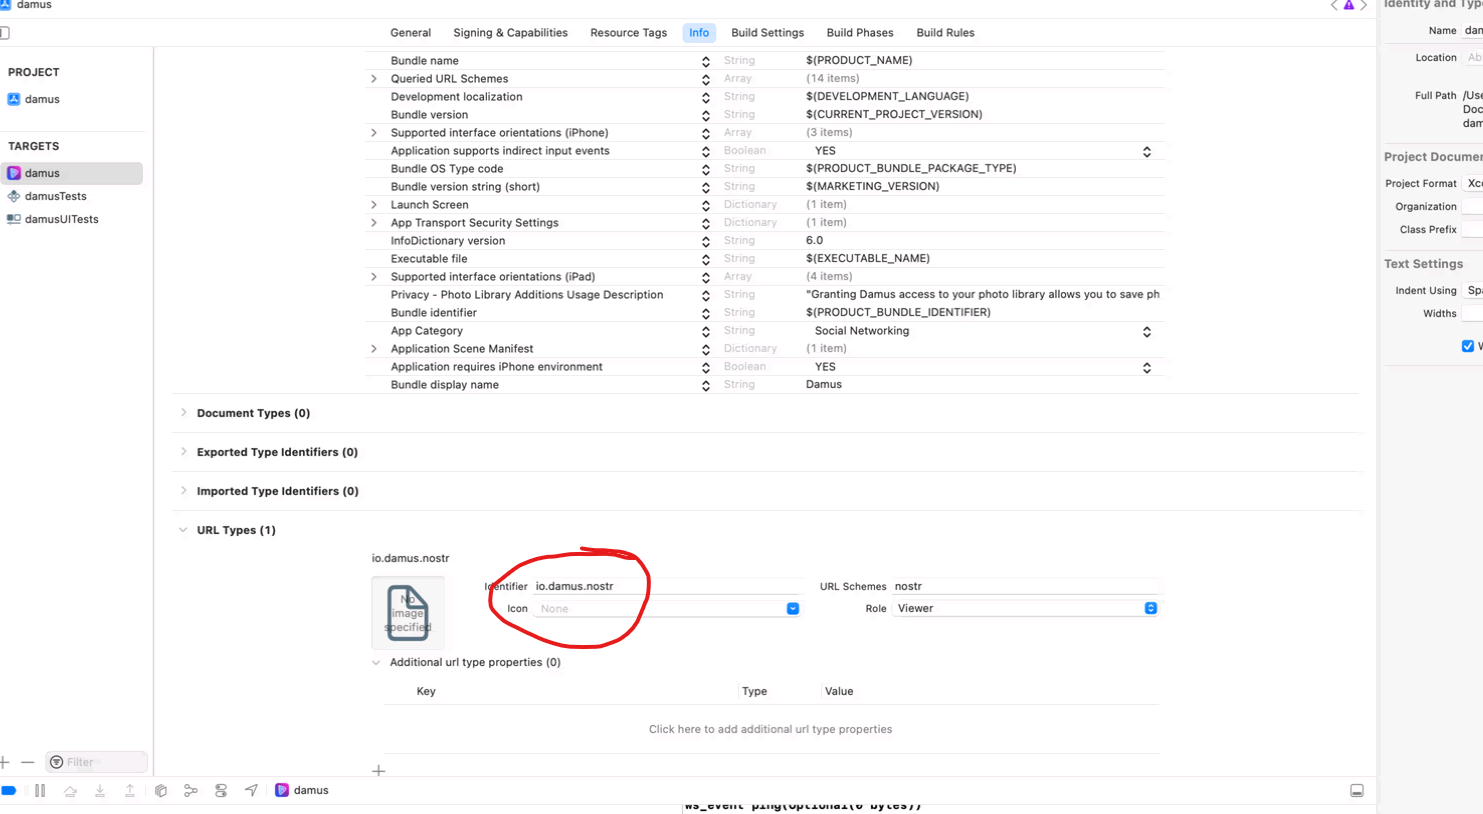Image resolution: width=1483 pixels, height=814 pixels.
Task: Remove target with minus icon
Action: [28, 762]
